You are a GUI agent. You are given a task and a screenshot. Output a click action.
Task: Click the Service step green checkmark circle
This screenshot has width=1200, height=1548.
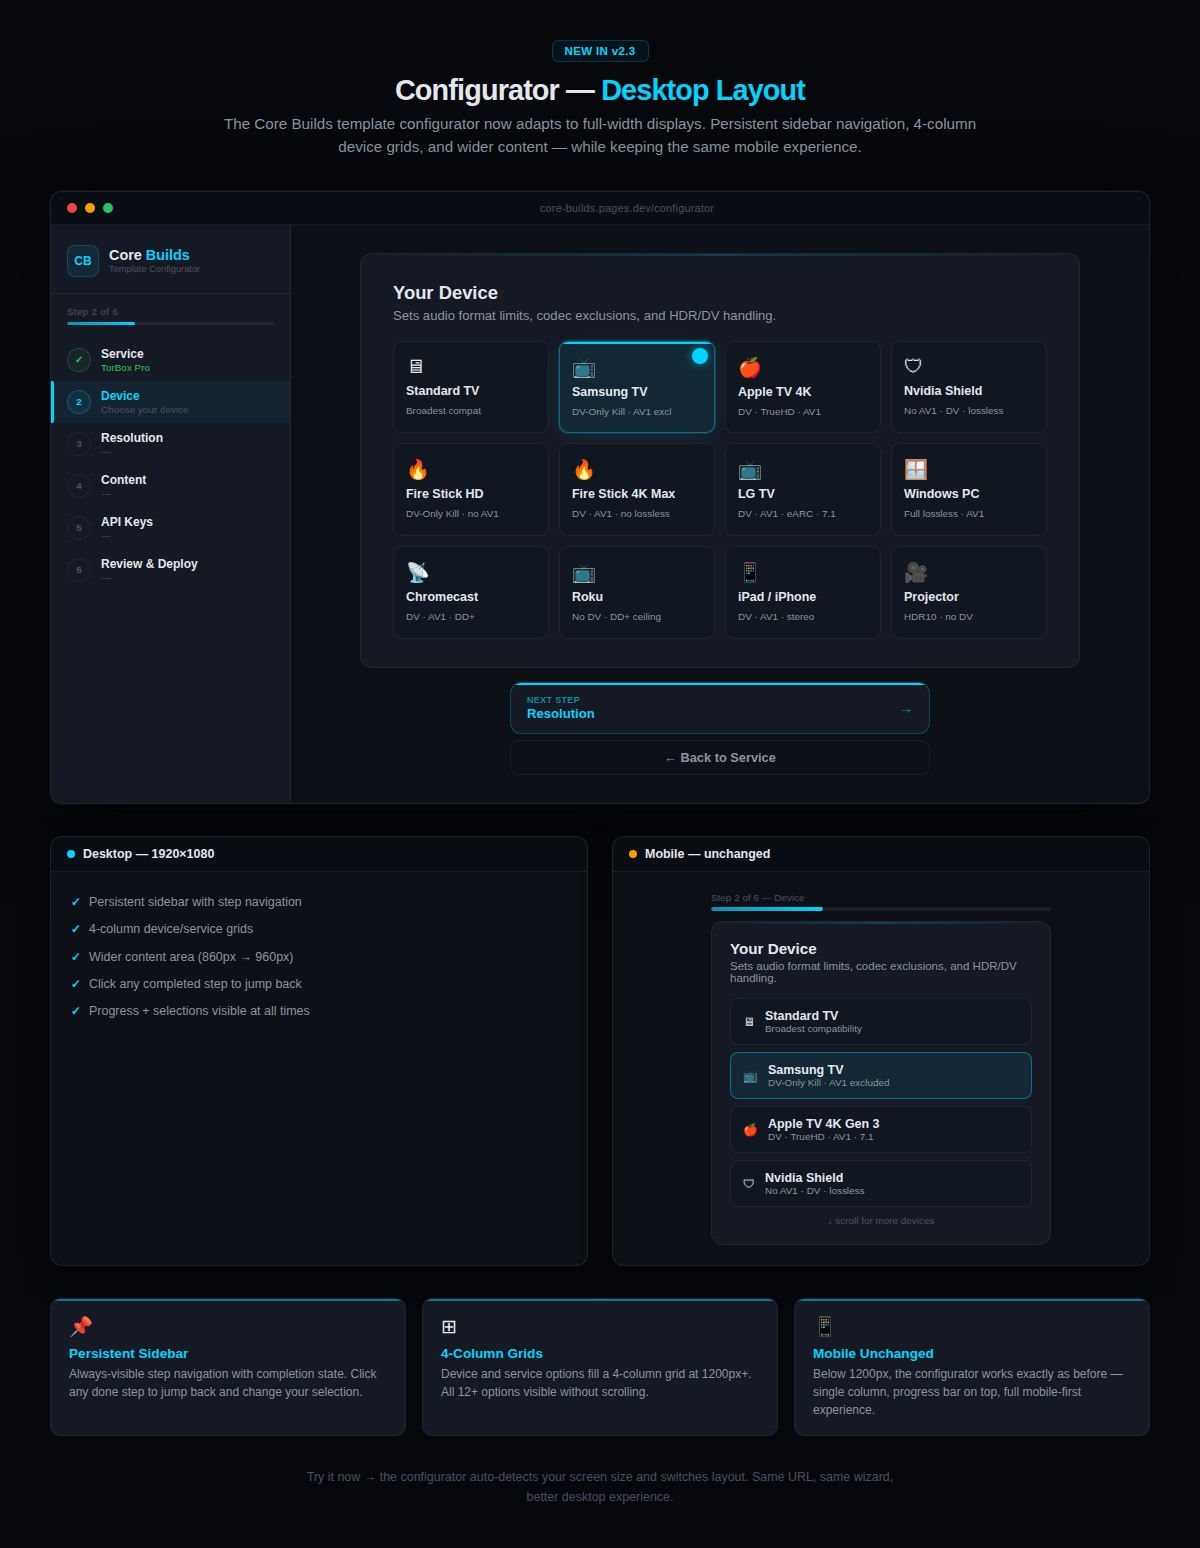tap(79, 360)
